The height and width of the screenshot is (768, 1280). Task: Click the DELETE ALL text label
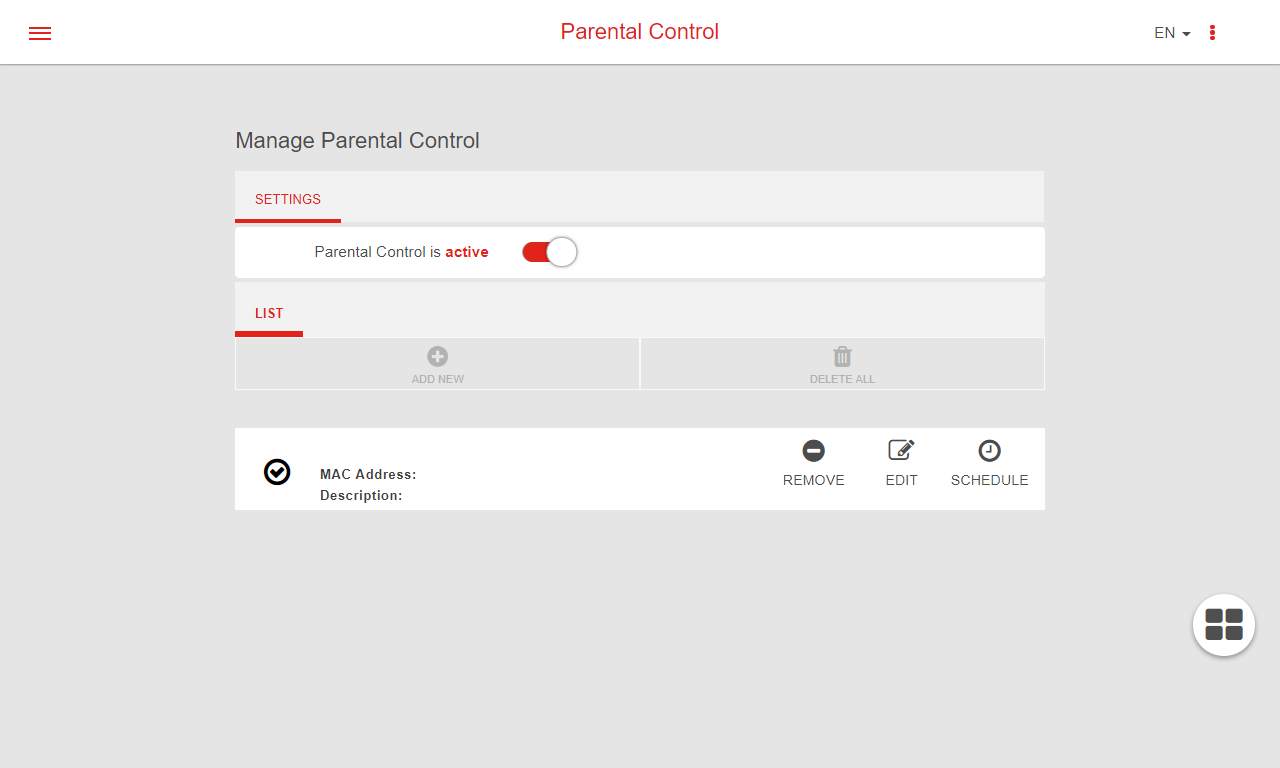842,379
